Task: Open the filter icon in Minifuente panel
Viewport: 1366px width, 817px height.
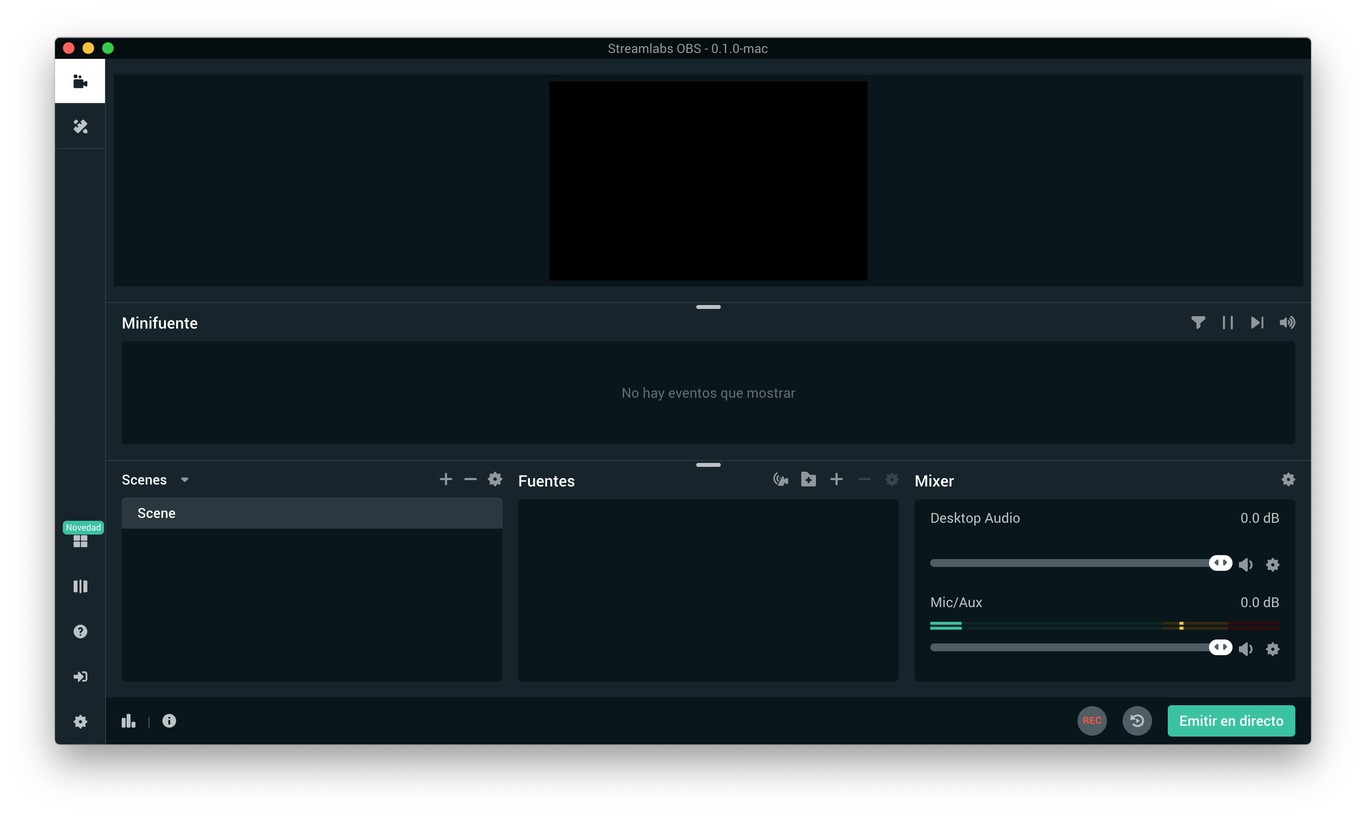Action: coord(1198,322)
